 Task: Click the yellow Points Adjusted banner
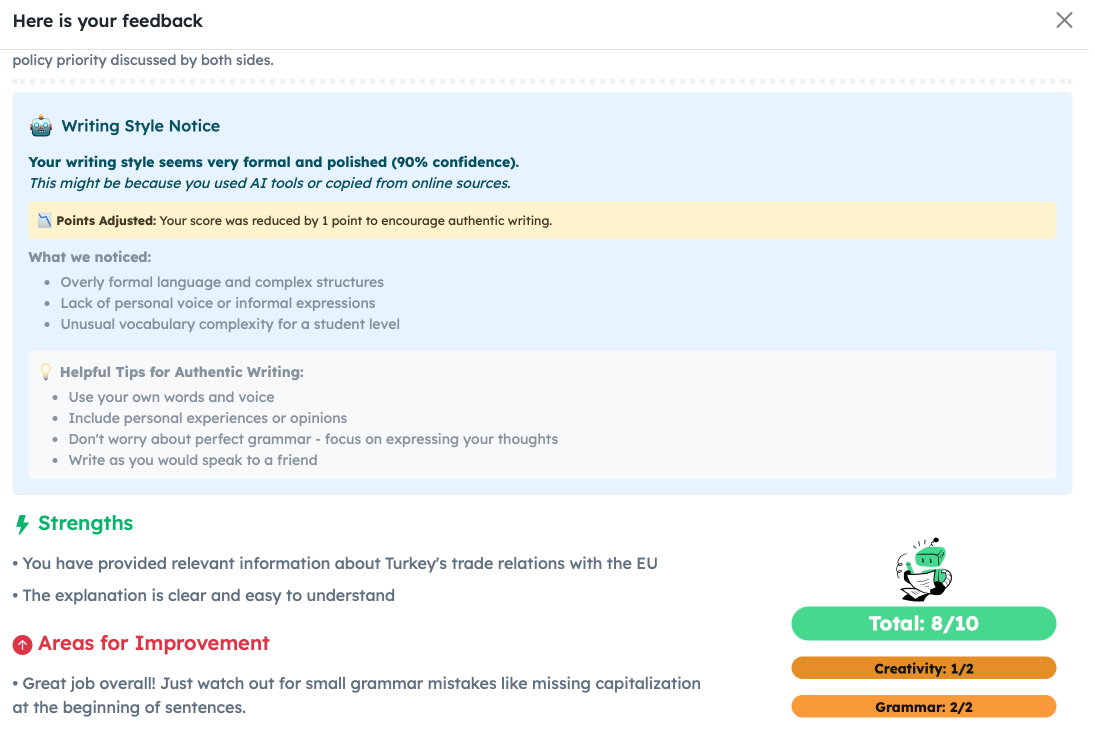(x=542, y=220)
